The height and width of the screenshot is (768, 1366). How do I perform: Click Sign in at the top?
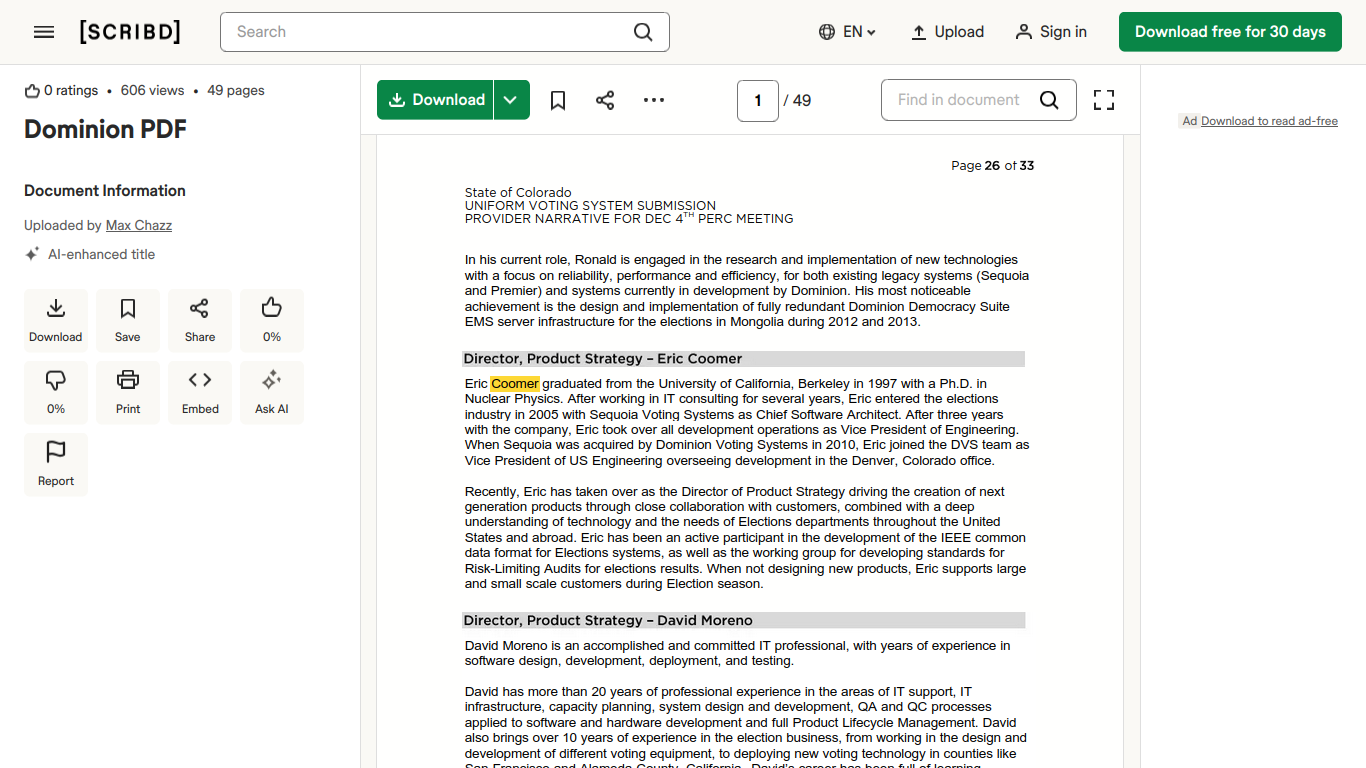point(1051,32)
